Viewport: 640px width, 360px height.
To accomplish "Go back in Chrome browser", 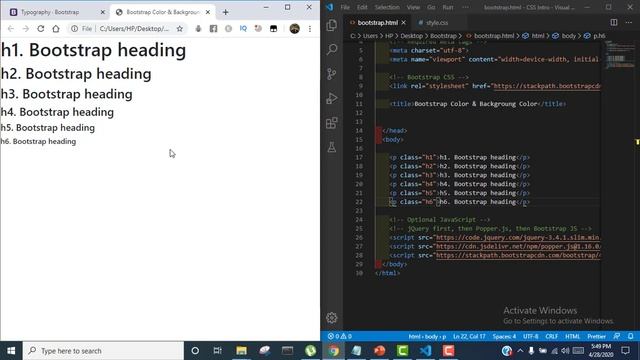I will pyautogui.click(x=11, y=29).
